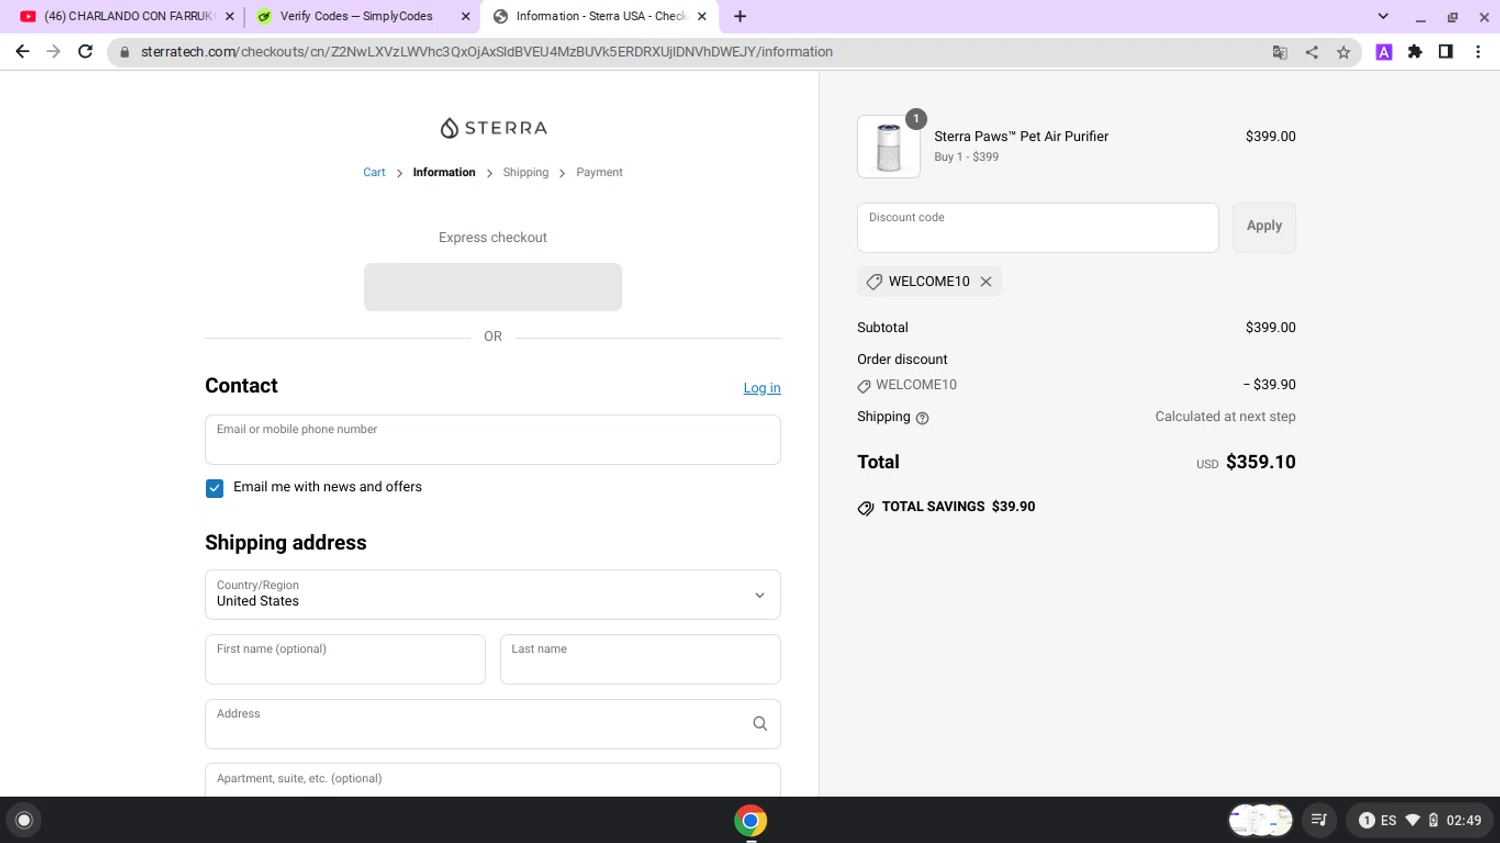The width and height of the screenshot is (1500, 843).
Task: Open a new browser tab
Action: 740,16
